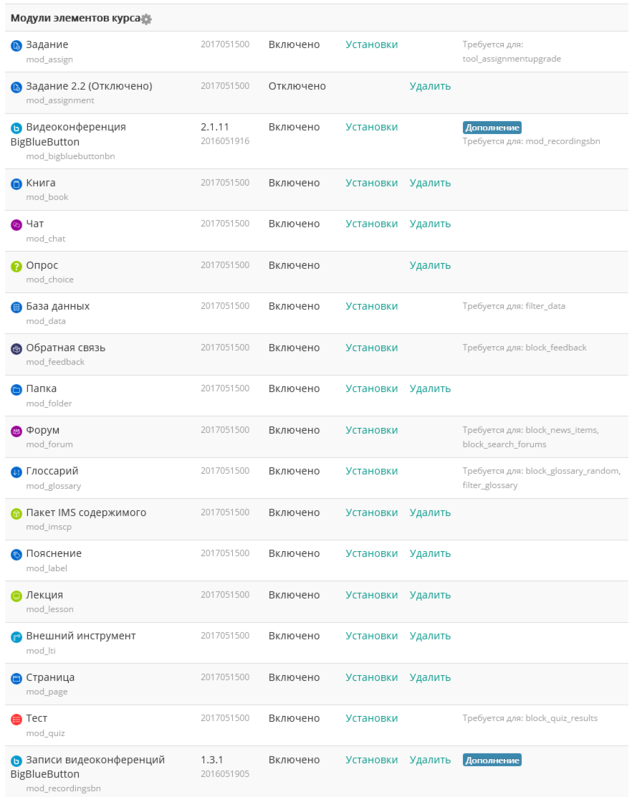
Task: Click the Глоссарий module icon
Action: coord(16,472)
